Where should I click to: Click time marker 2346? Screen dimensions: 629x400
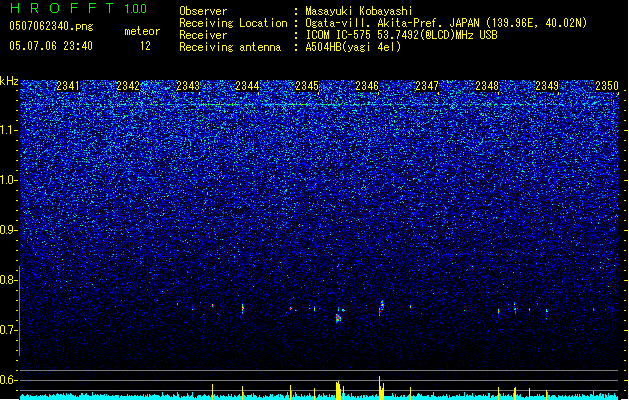[367, 86]
